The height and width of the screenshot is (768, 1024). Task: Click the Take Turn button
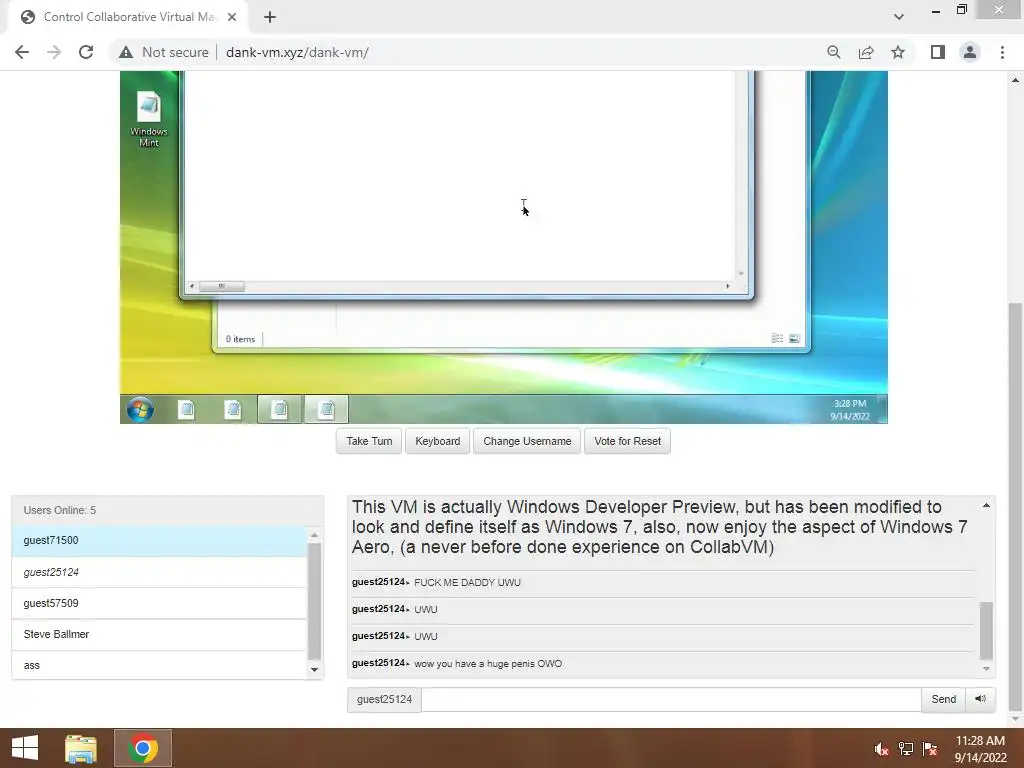point(369,441)
